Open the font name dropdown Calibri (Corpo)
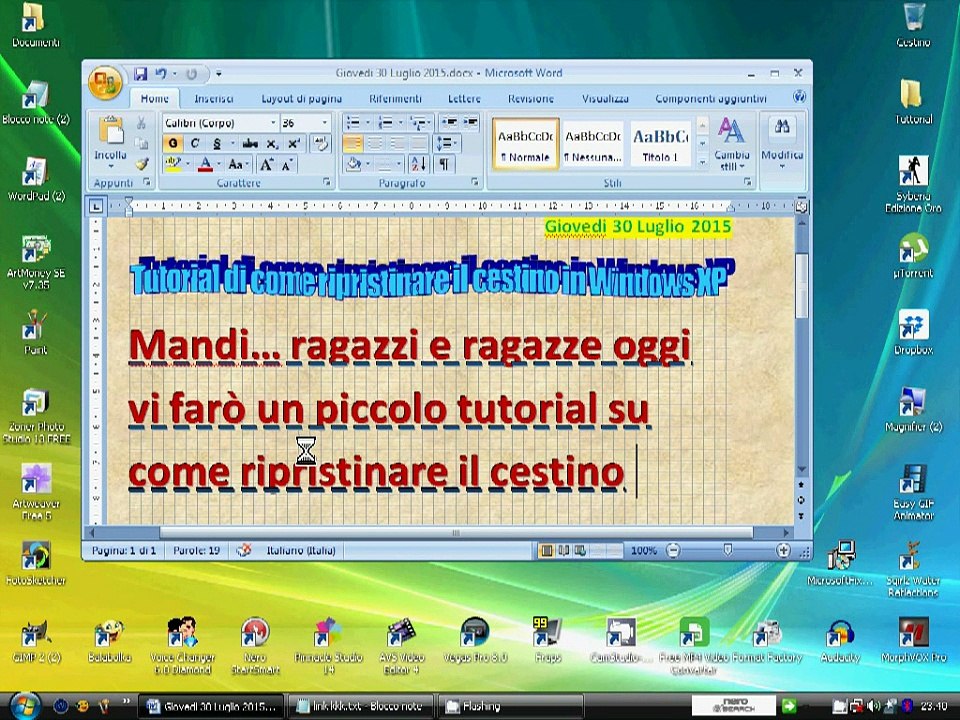This screenshot has height=720, width=960. pos(274,123)
